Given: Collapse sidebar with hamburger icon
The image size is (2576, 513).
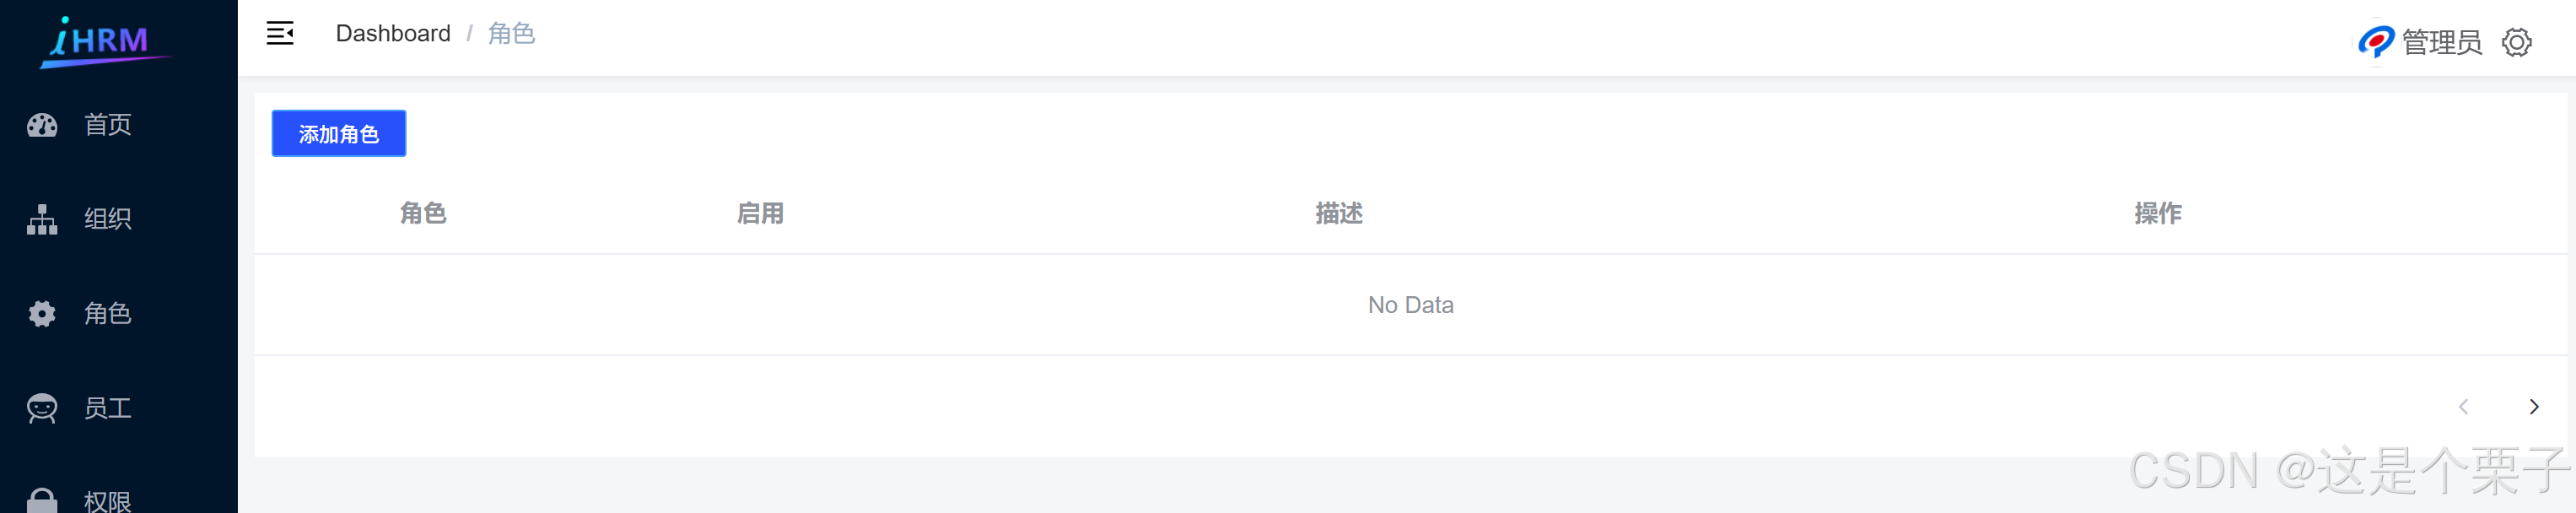Looking at the screenshot, I should tap(280, 33).
